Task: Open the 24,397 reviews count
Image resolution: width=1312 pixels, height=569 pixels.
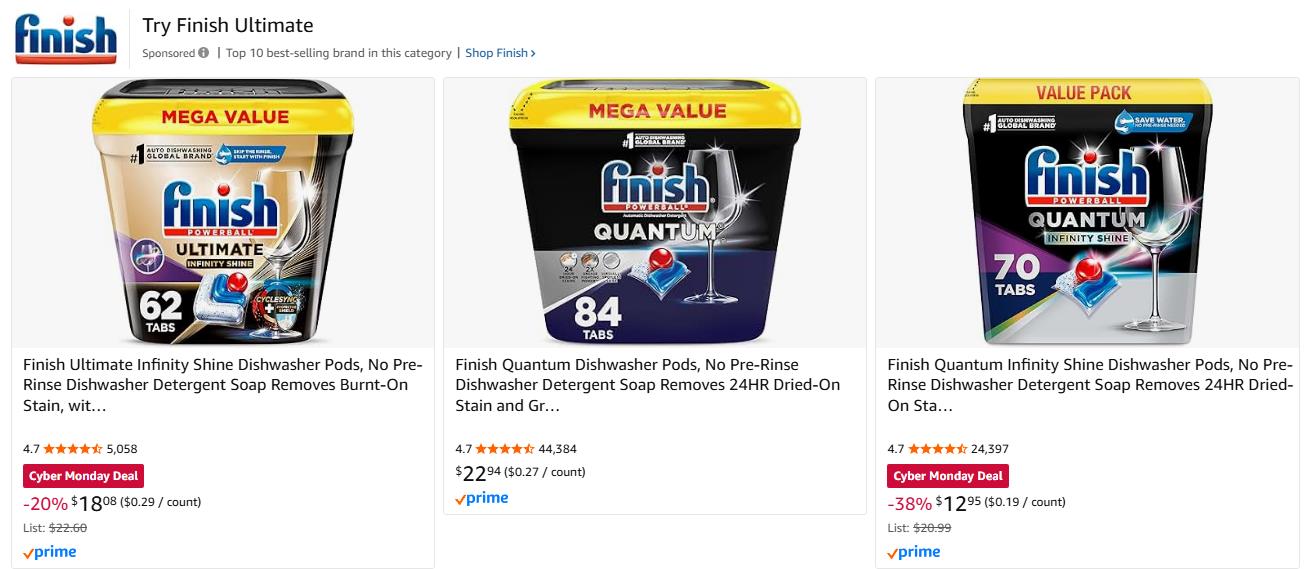Action: [989, 449]
